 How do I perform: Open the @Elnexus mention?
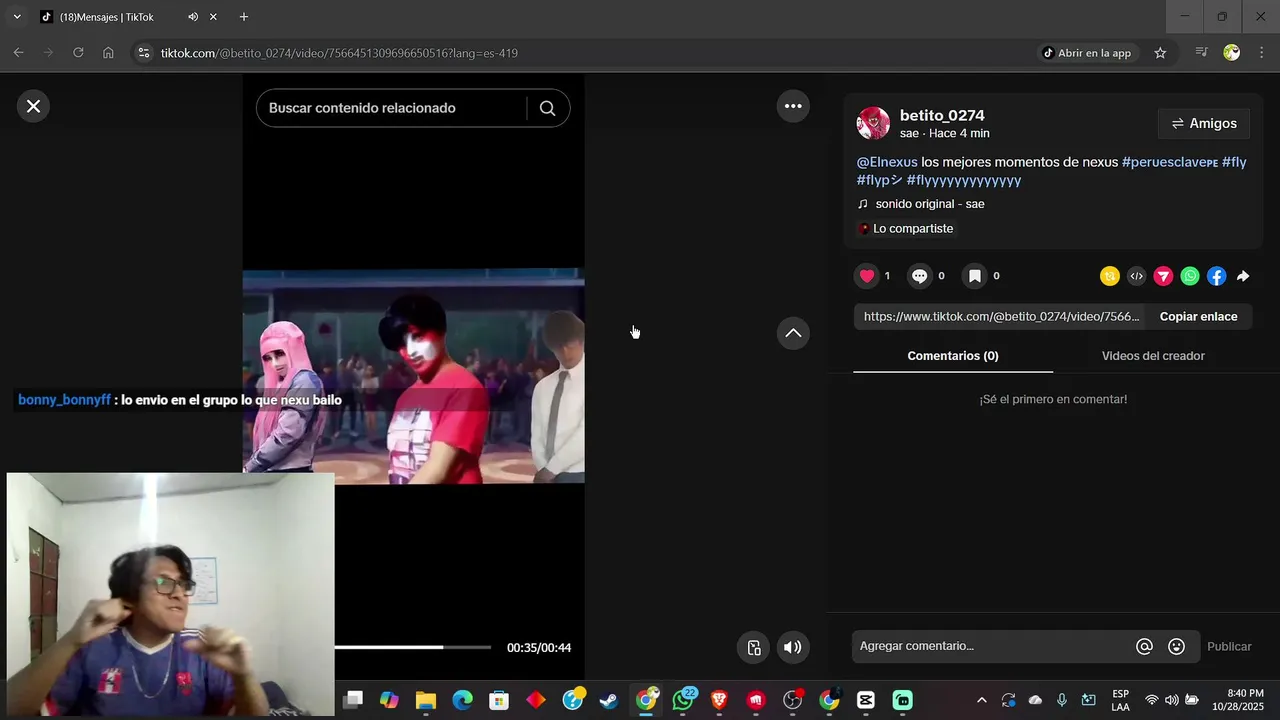point(887,162)
